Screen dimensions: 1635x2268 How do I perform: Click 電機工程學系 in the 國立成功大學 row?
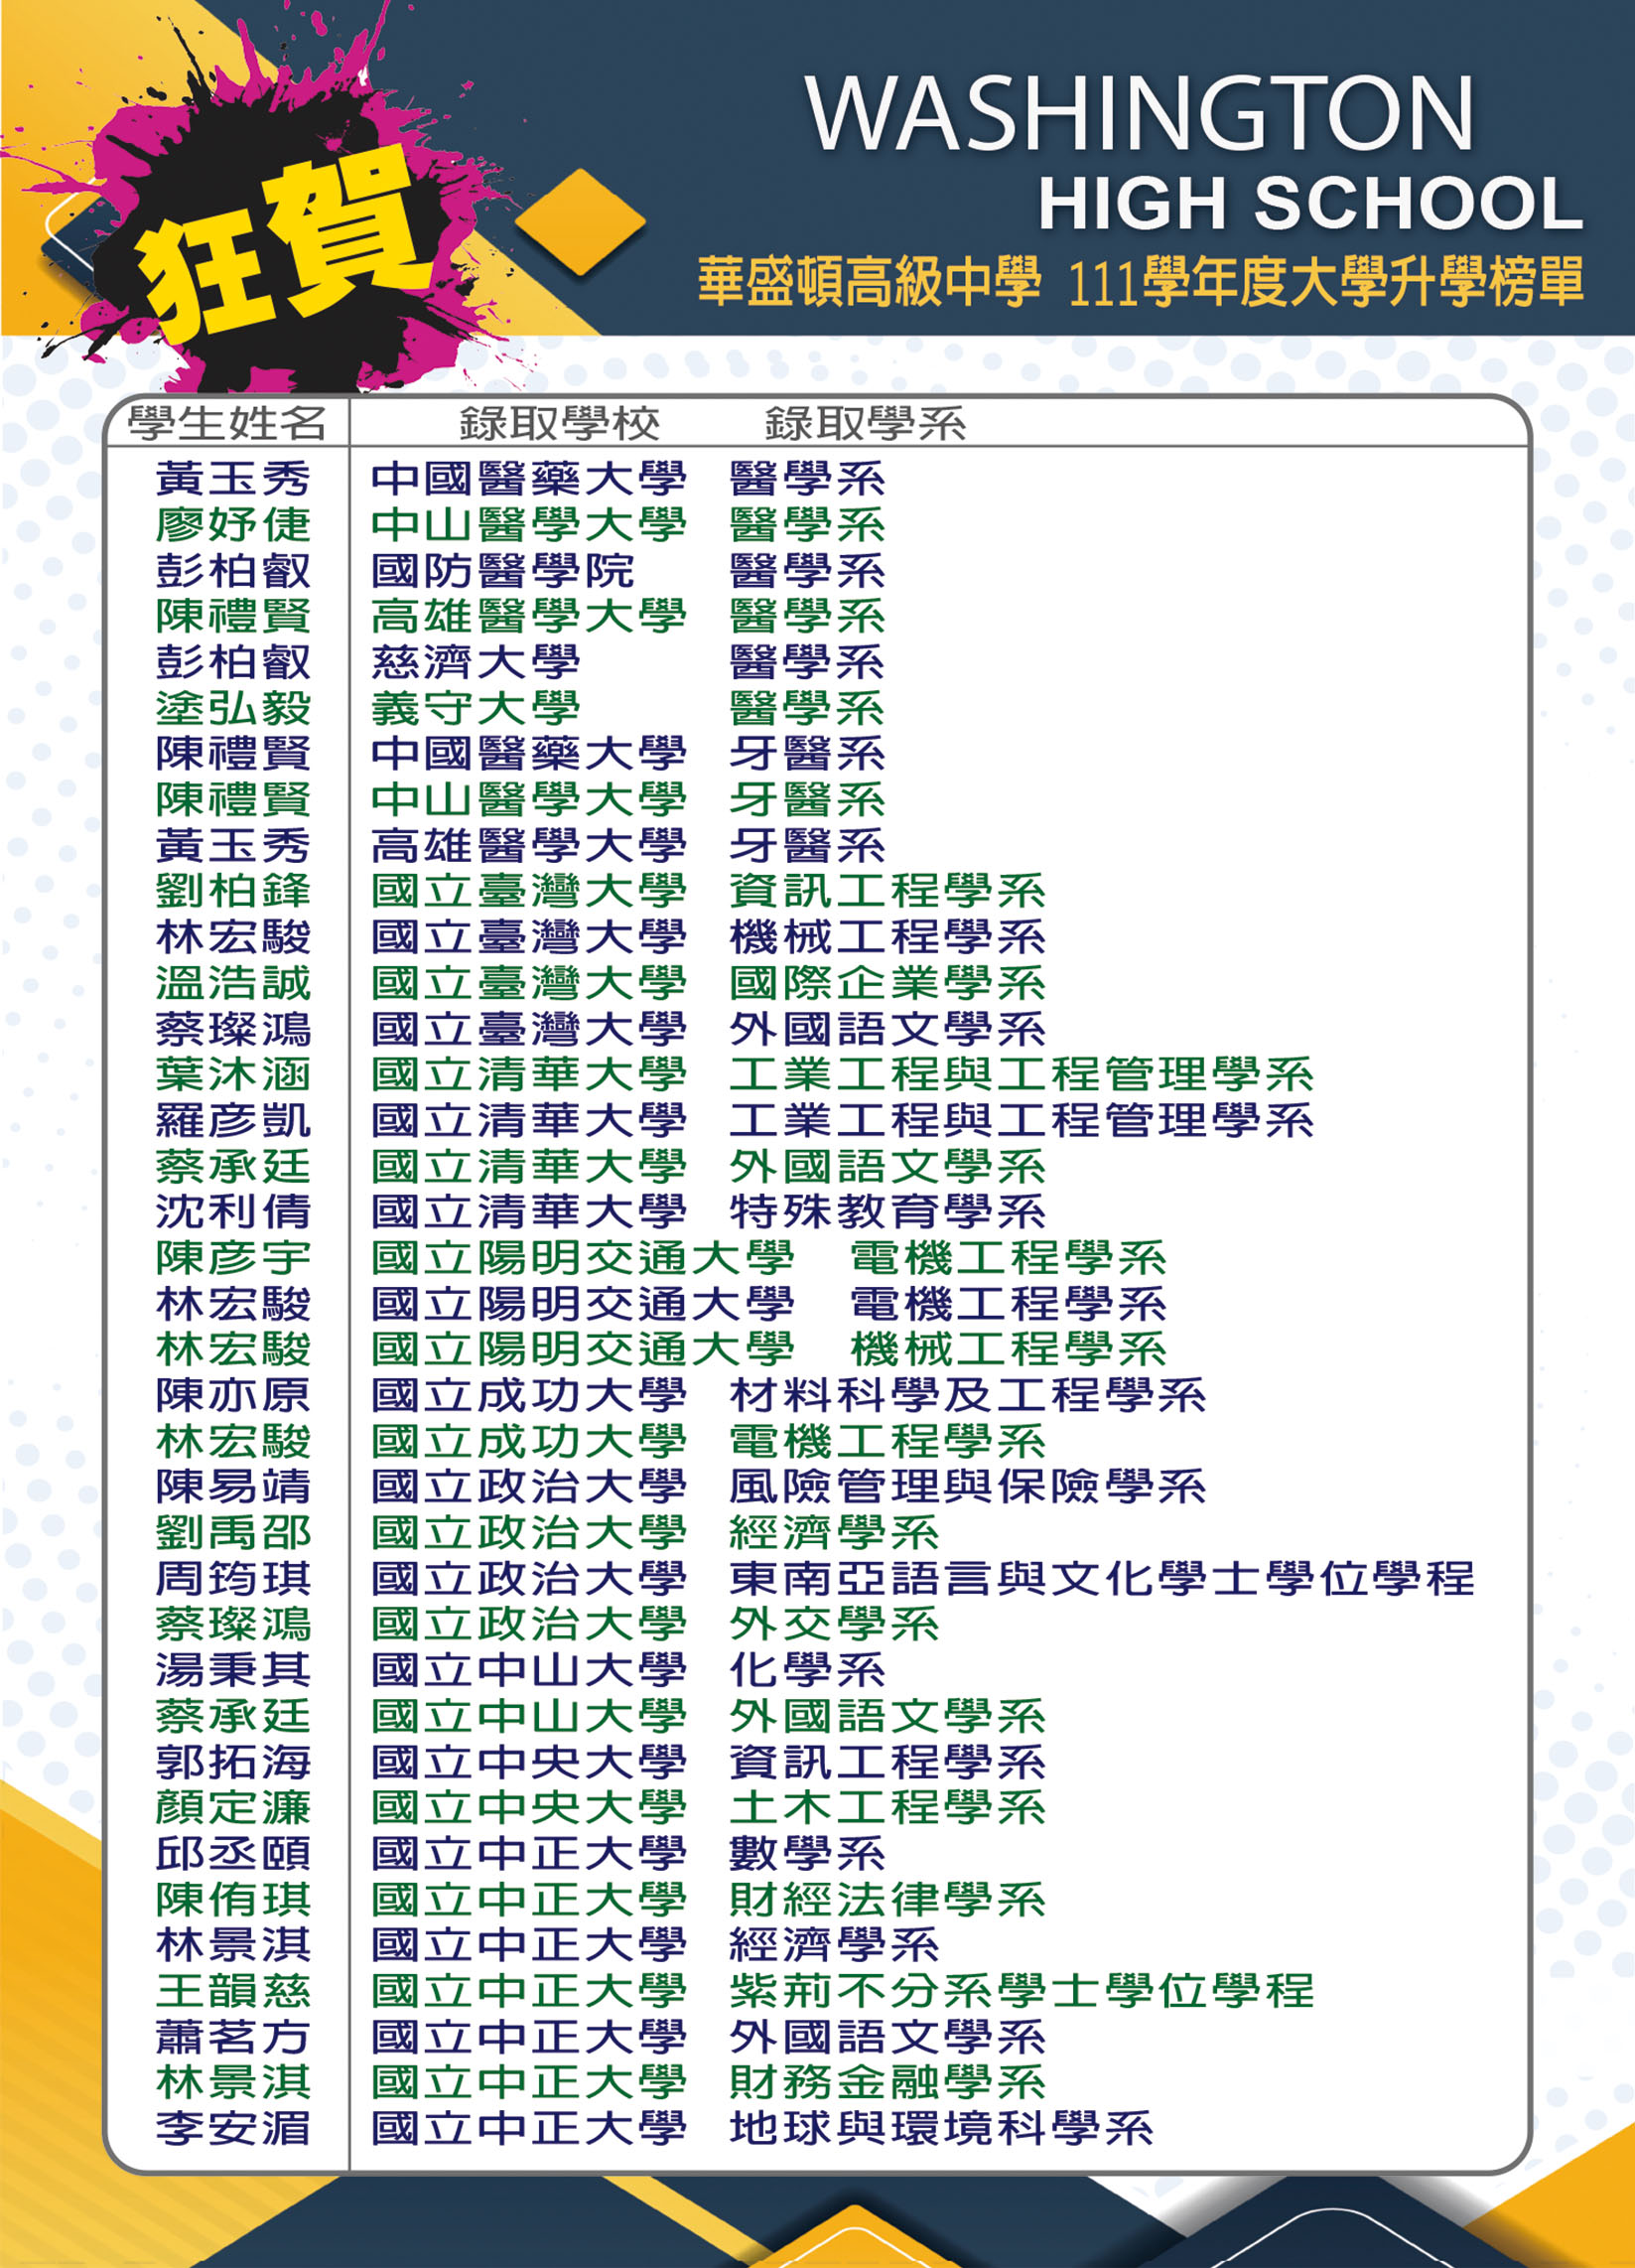pos(888,1441)
